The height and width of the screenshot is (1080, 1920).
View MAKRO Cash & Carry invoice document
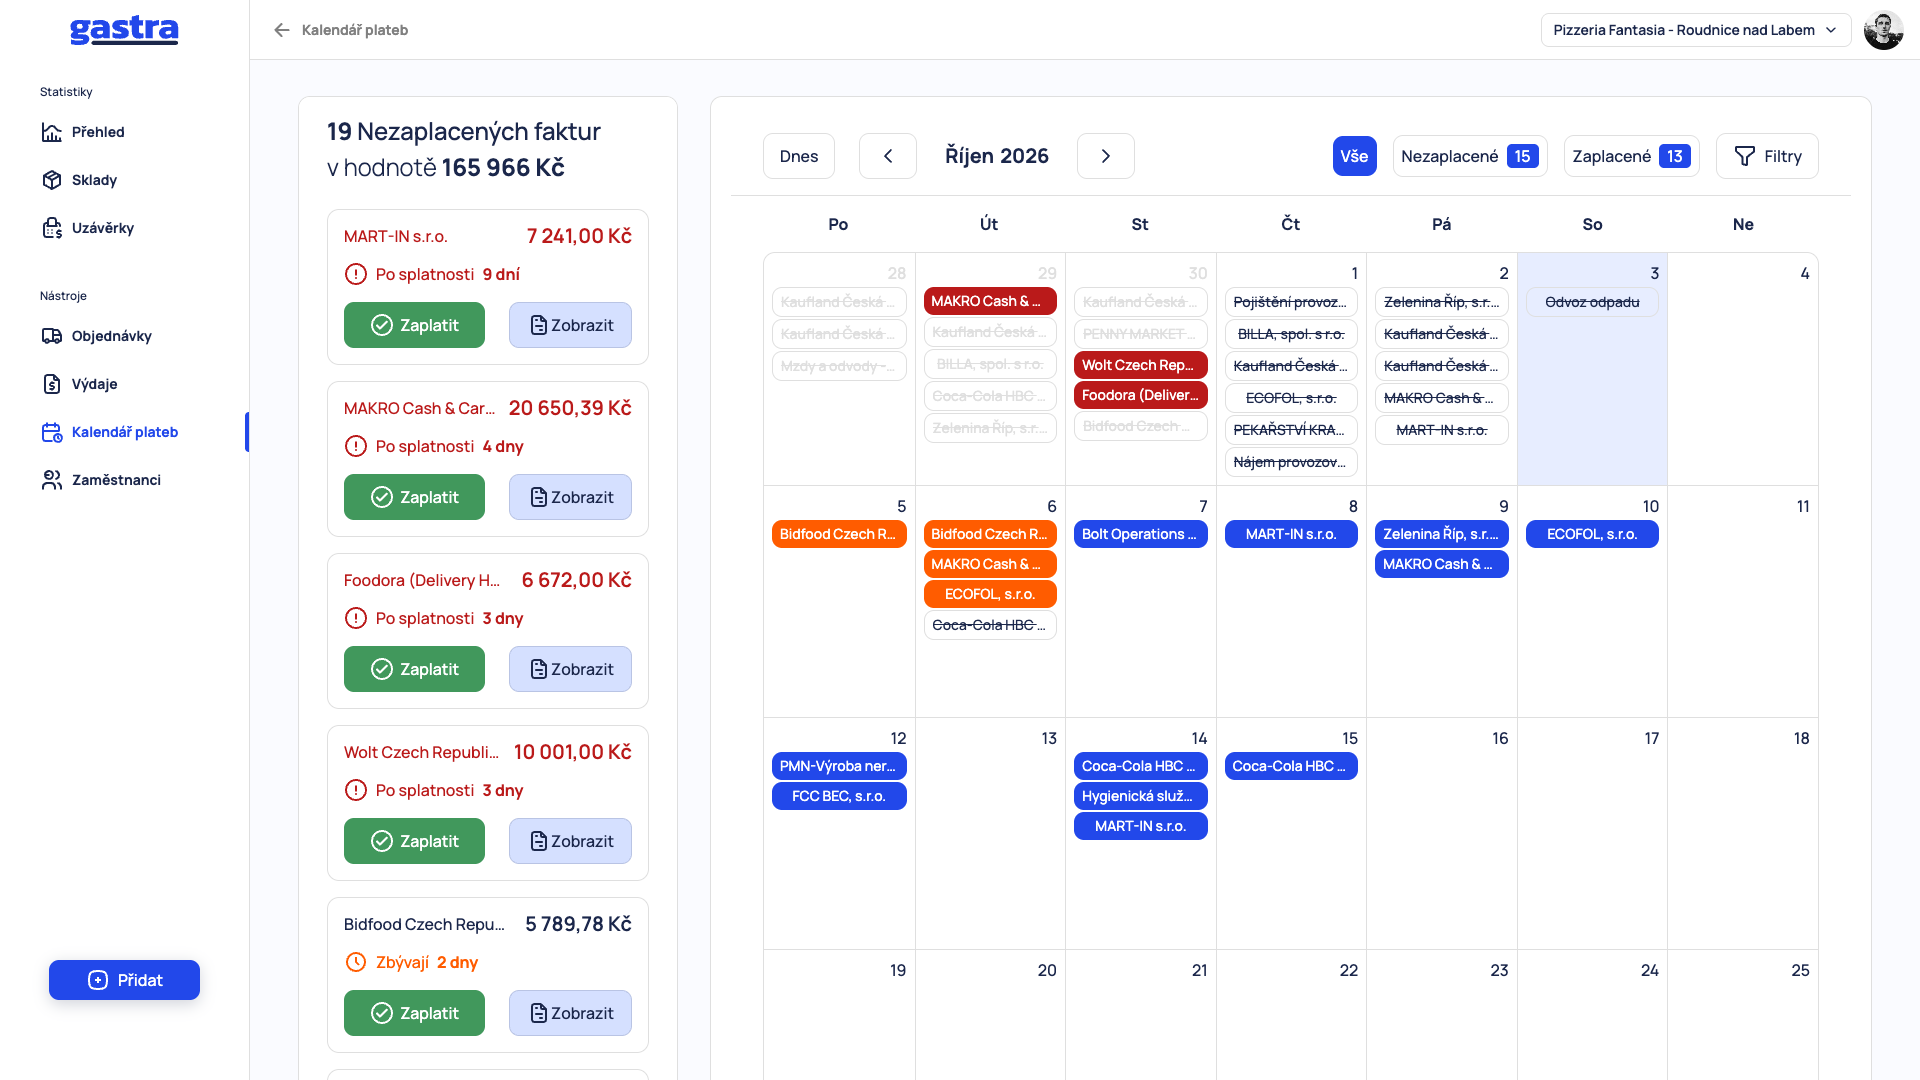coord(570,497)
